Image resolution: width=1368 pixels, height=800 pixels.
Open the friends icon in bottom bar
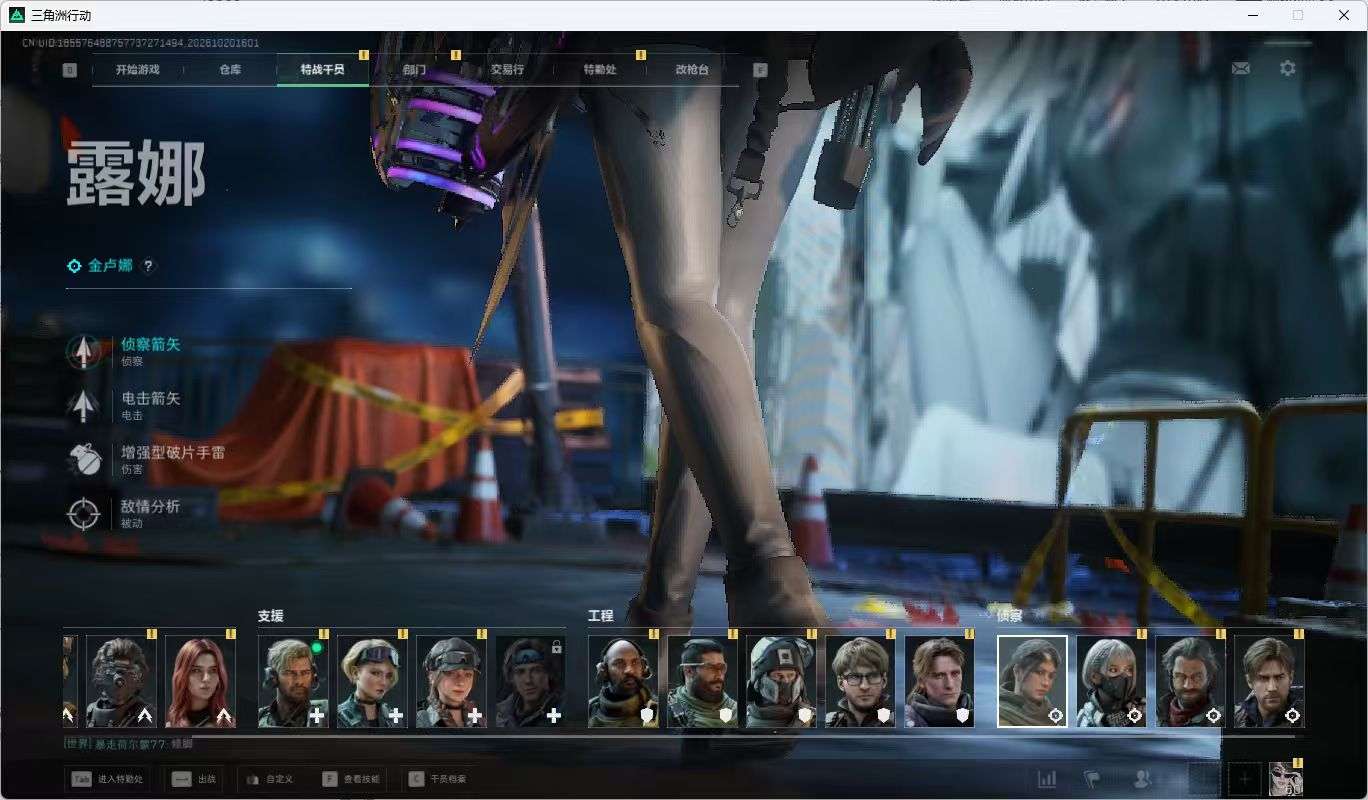coord(1142,779)
